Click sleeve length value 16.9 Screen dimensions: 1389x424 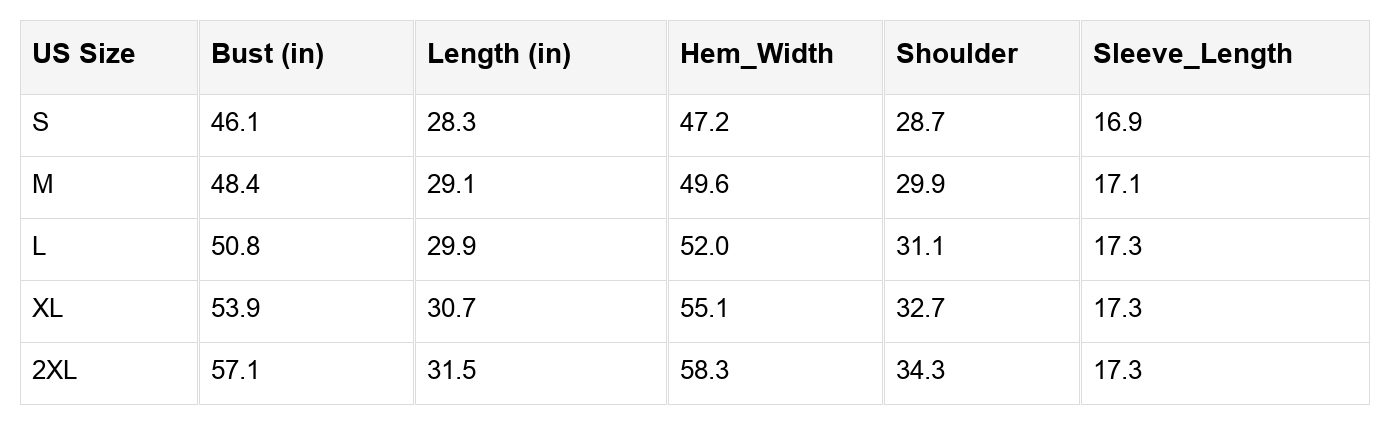[1117, 123]
